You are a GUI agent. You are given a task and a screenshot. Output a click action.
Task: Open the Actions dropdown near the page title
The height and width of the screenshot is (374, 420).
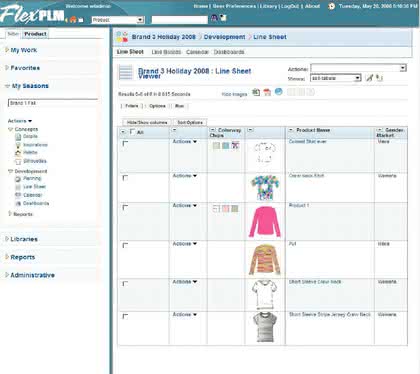[358, 68]
